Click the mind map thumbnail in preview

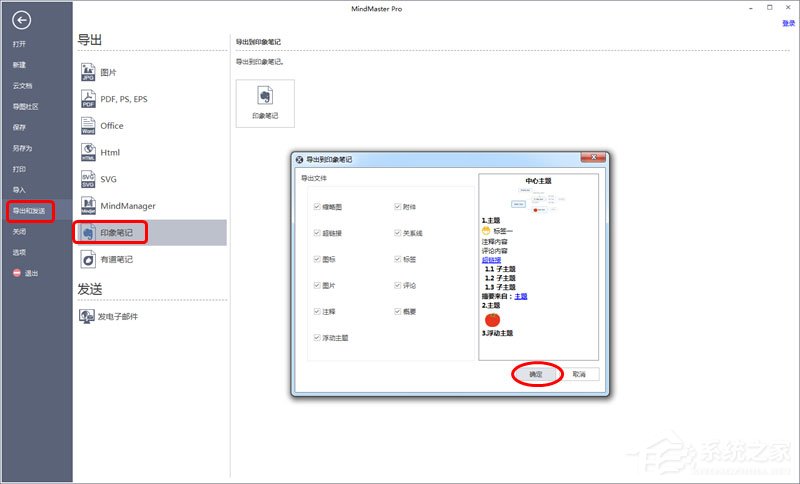[x=538, y=200]
